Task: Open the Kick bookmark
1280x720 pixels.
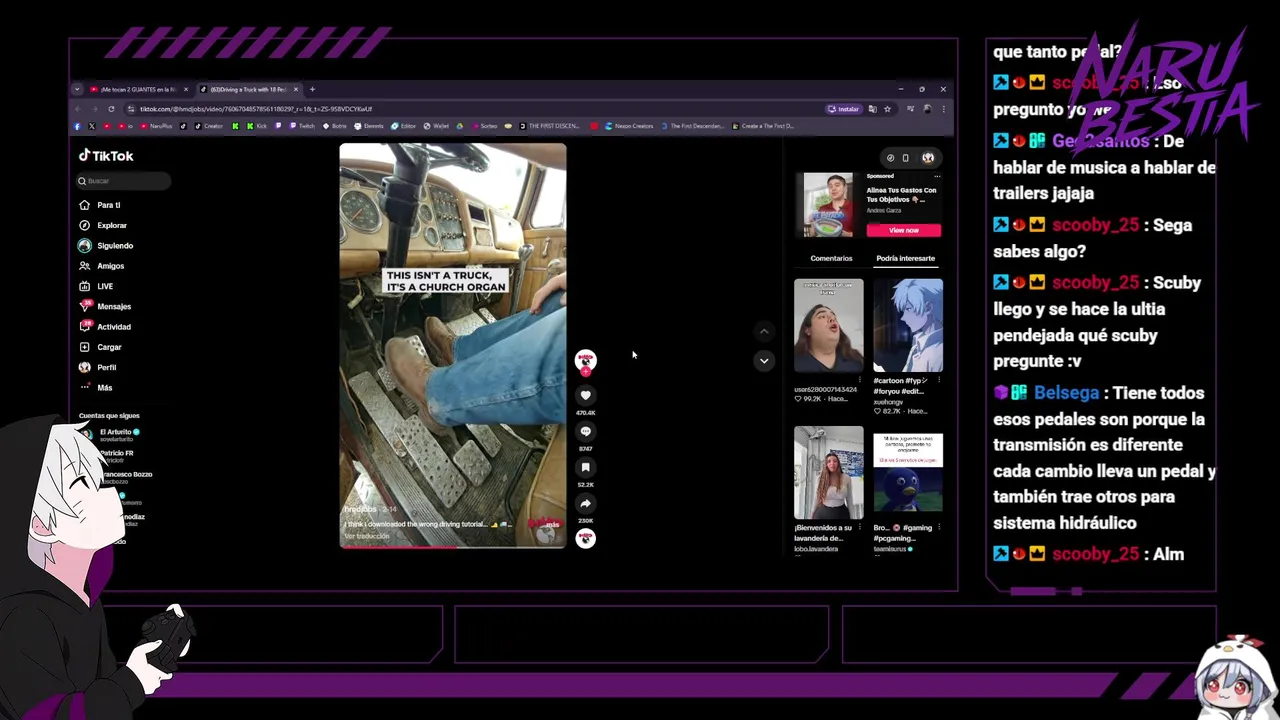Action: pos(256,126)
